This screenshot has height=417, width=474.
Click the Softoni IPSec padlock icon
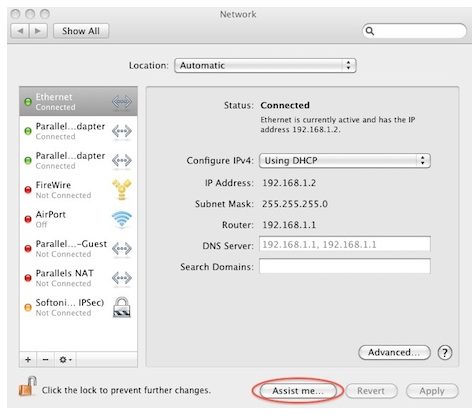pyautogui.click(x=122, y=307)
